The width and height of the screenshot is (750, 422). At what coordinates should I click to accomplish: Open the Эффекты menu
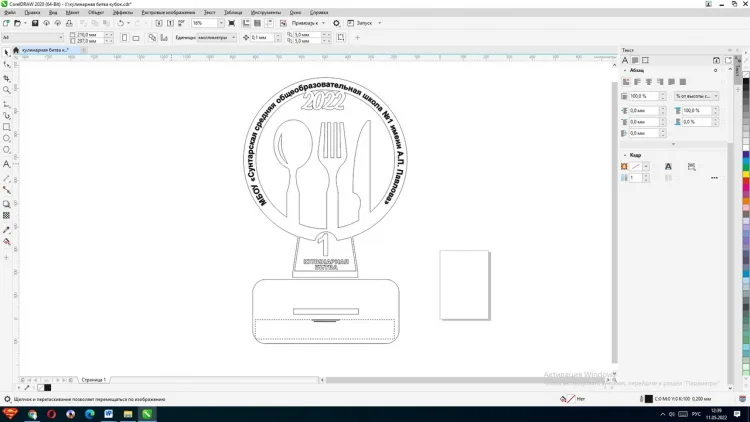click(x=123, y=12)
